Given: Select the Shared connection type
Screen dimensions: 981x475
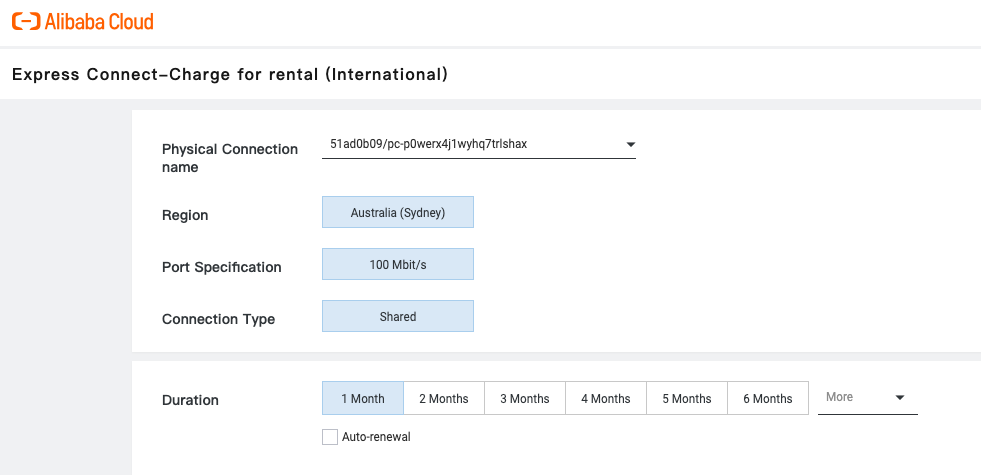Looking at the screenshot, I should 397,317.
